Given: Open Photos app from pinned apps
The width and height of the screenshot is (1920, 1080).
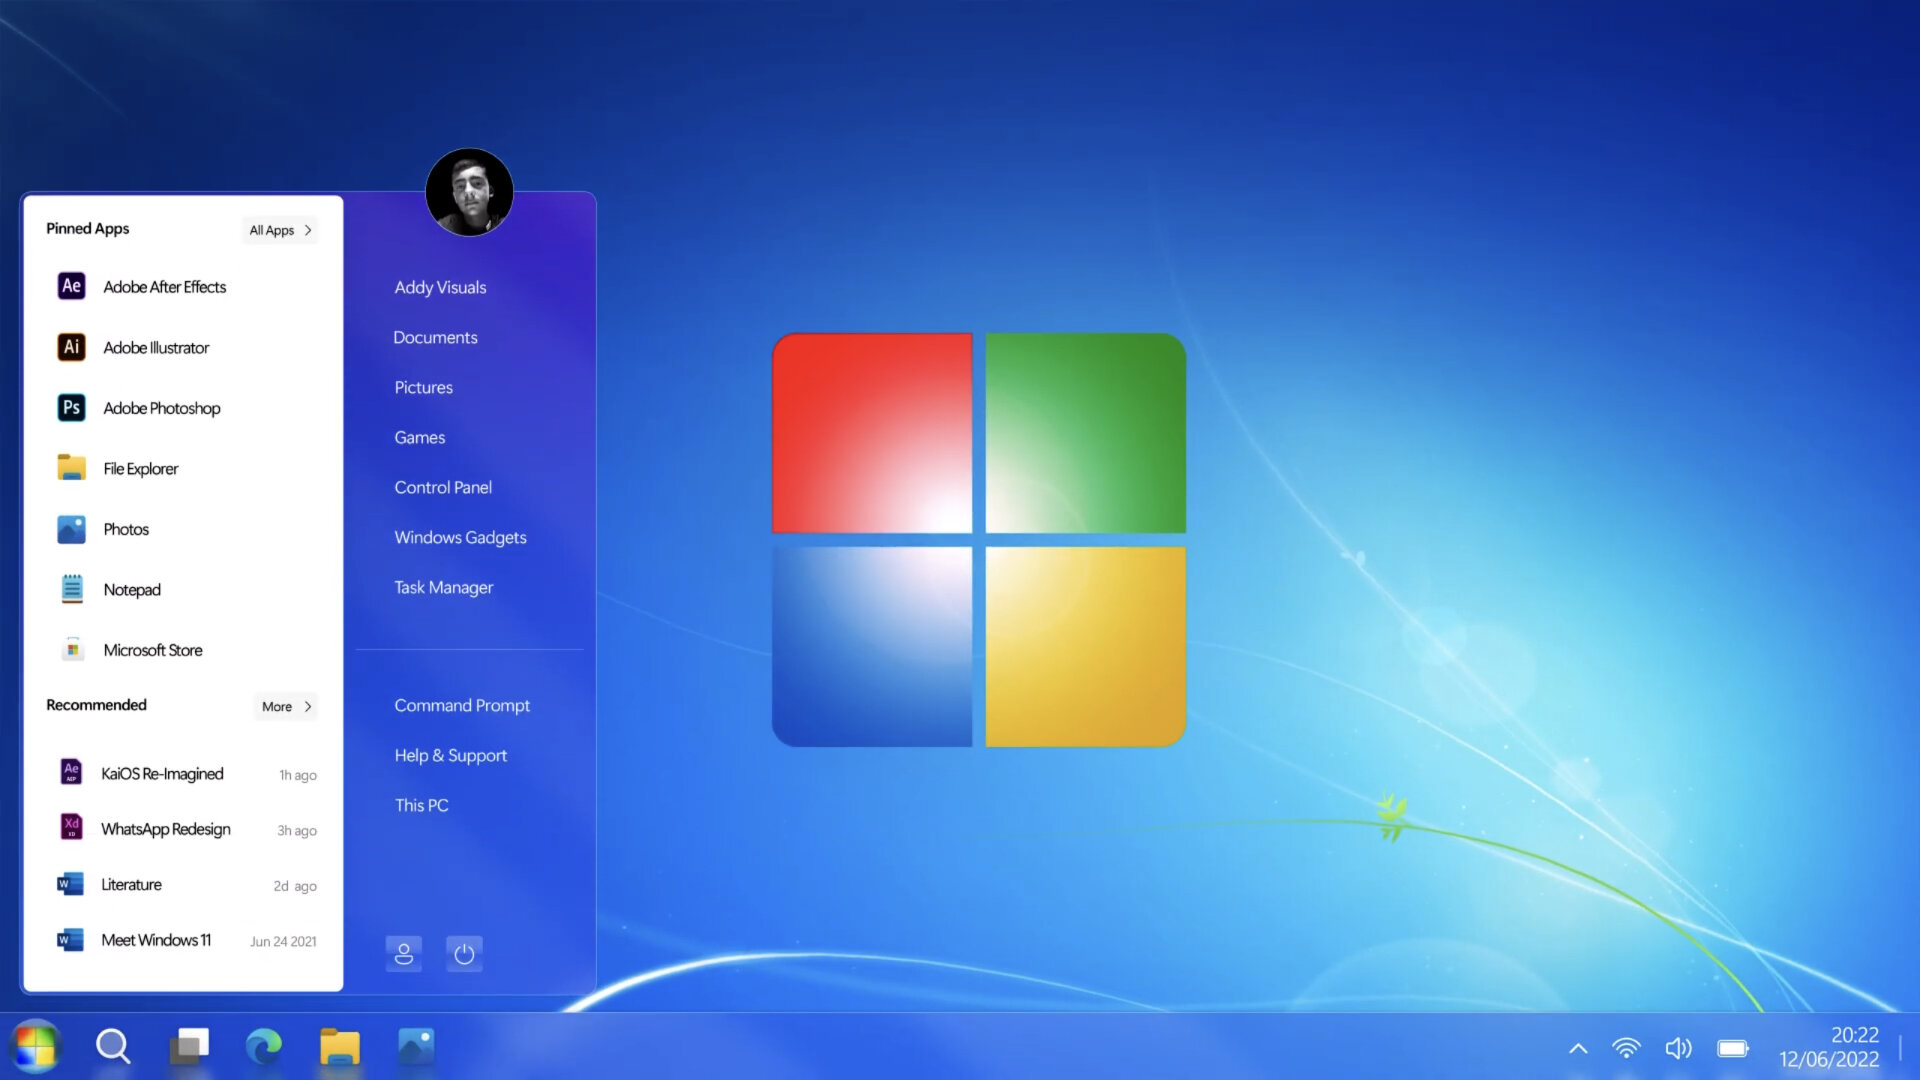Looking at the screenshot, I should pos(125,527).
